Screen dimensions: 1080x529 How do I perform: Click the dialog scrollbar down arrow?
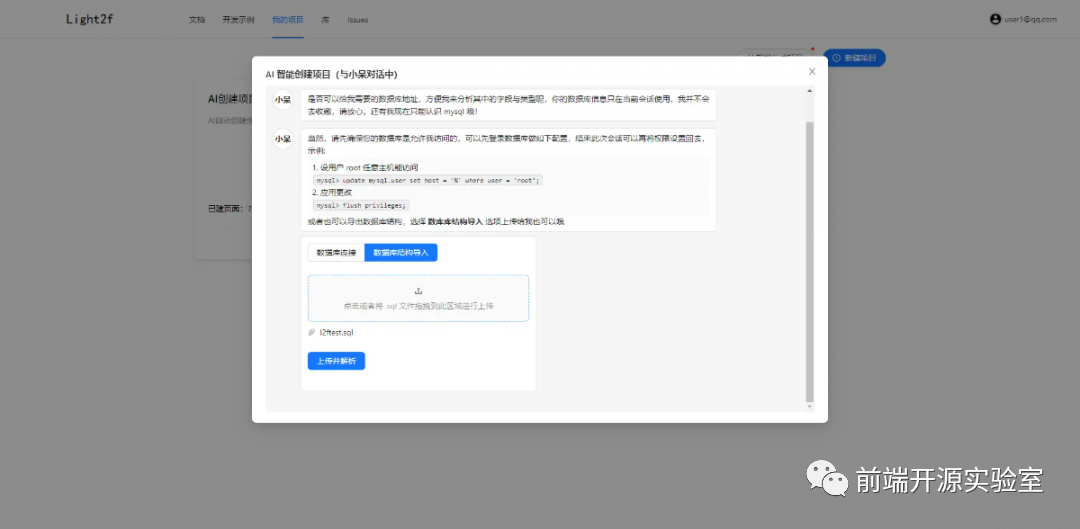point(809,406)
